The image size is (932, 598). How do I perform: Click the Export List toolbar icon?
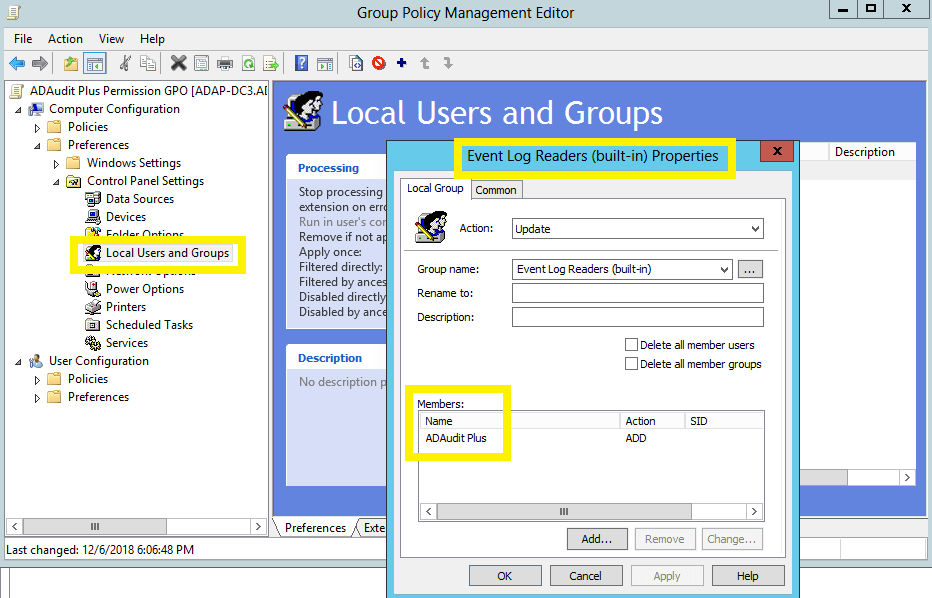point(271,63)
